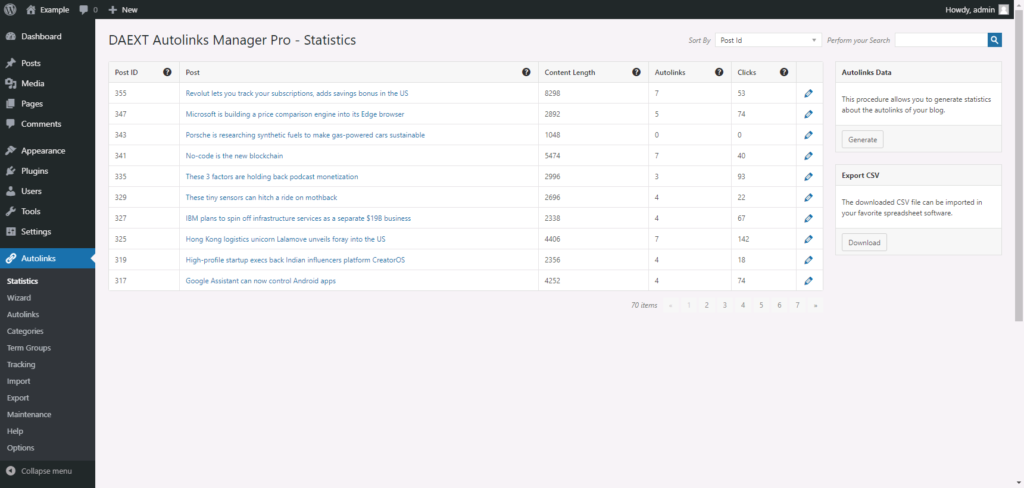Click Howdy, admin account text

pyautogui.click(x=970, y=10)
